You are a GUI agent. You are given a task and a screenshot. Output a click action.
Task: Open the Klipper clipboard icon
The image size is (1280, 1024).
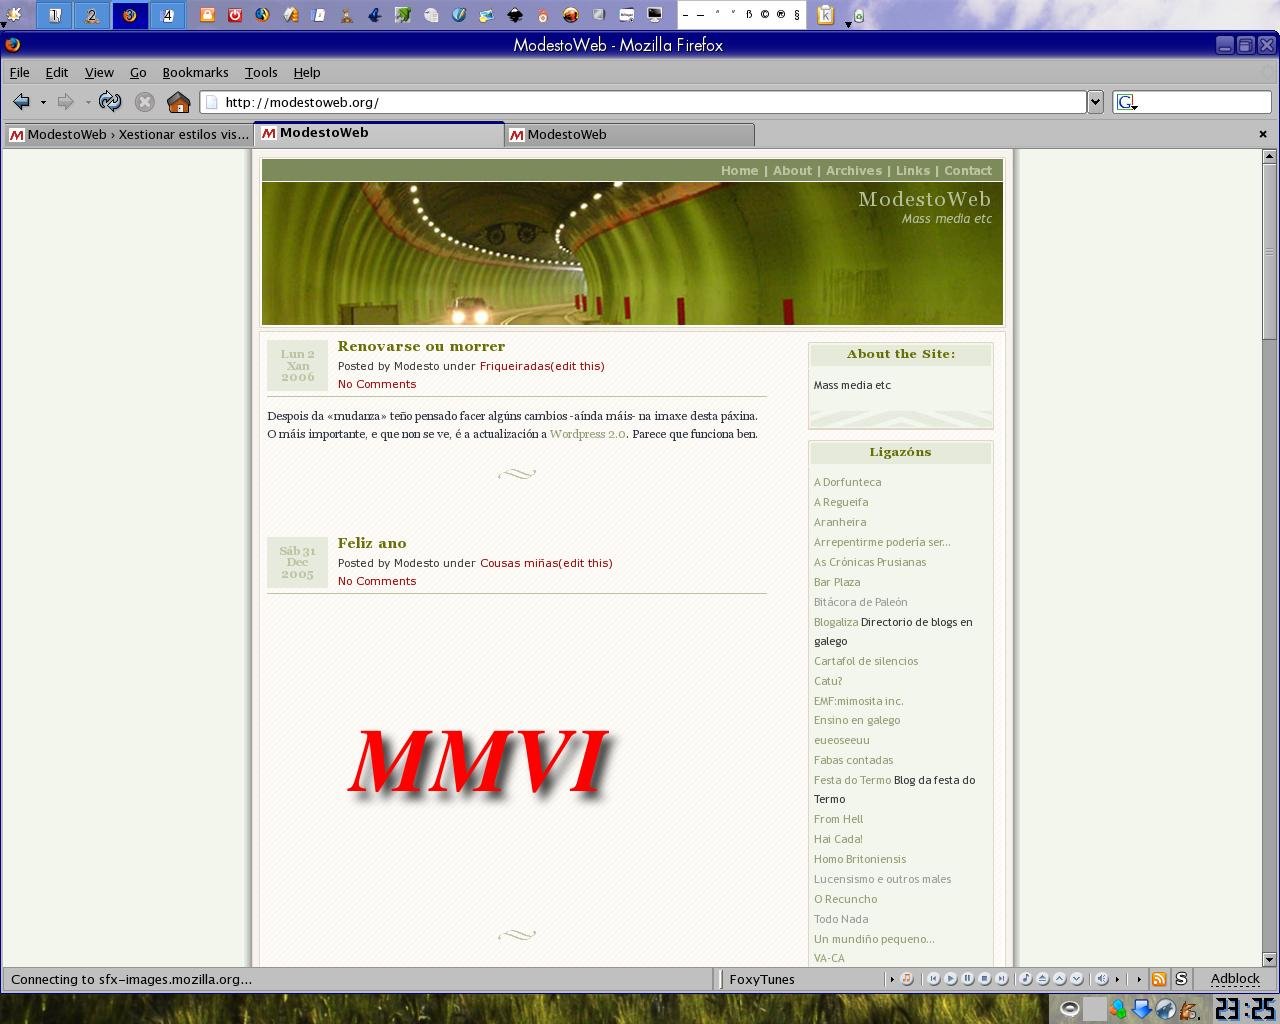(825, 15)
